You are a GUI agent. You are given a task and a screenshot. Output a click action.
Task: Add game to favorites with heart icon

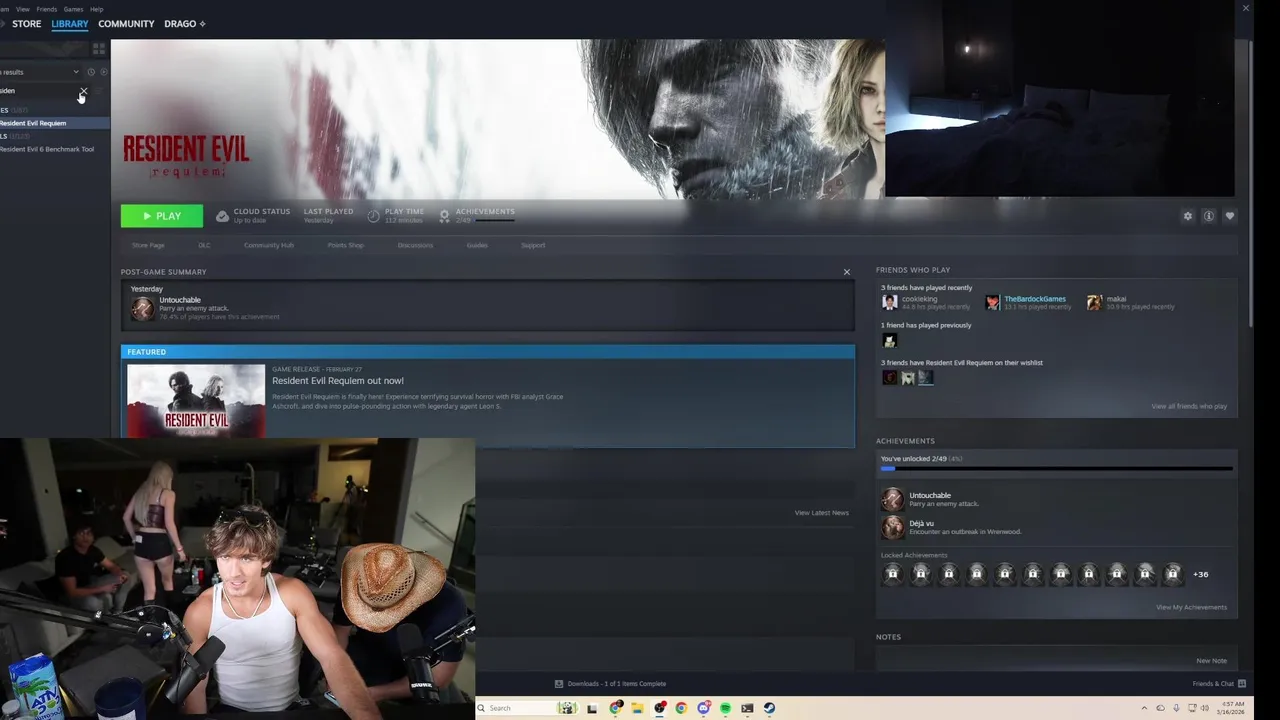pos(1230,216)
